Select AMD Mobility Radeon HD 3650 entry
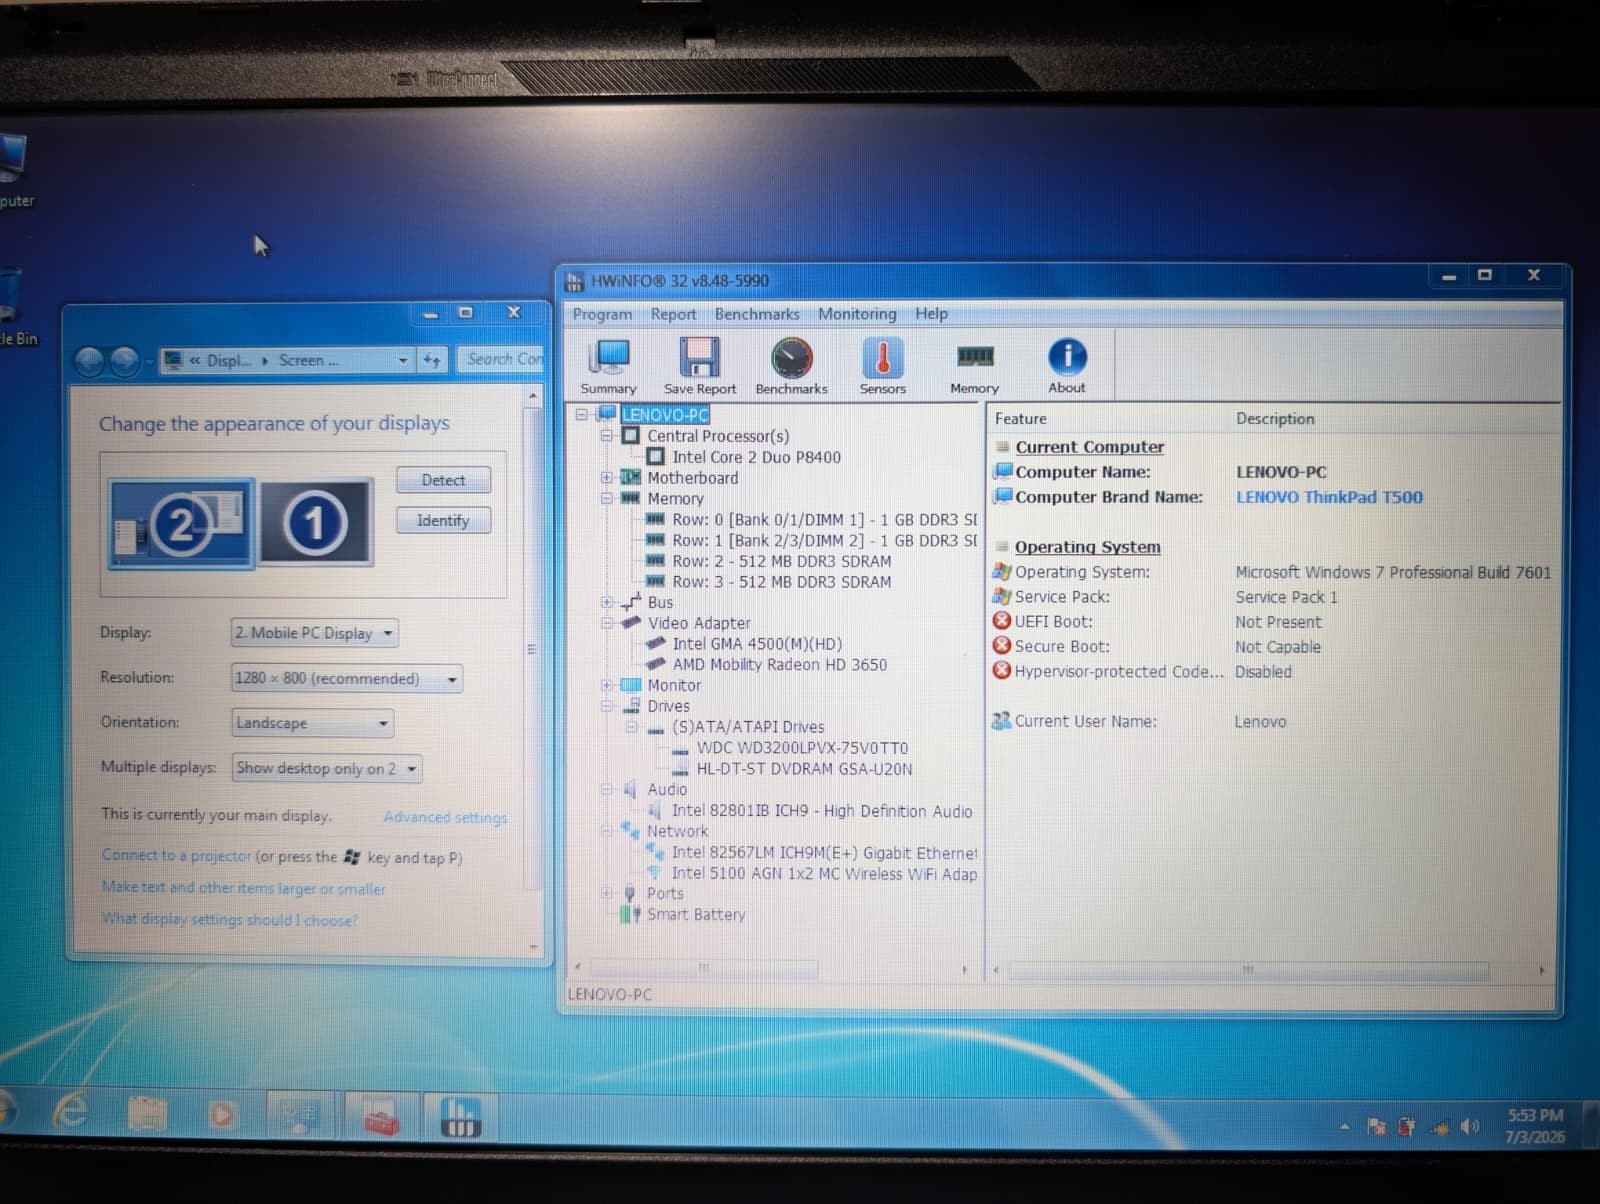Screen dimensions: 1600x1204 coord(779,664)
